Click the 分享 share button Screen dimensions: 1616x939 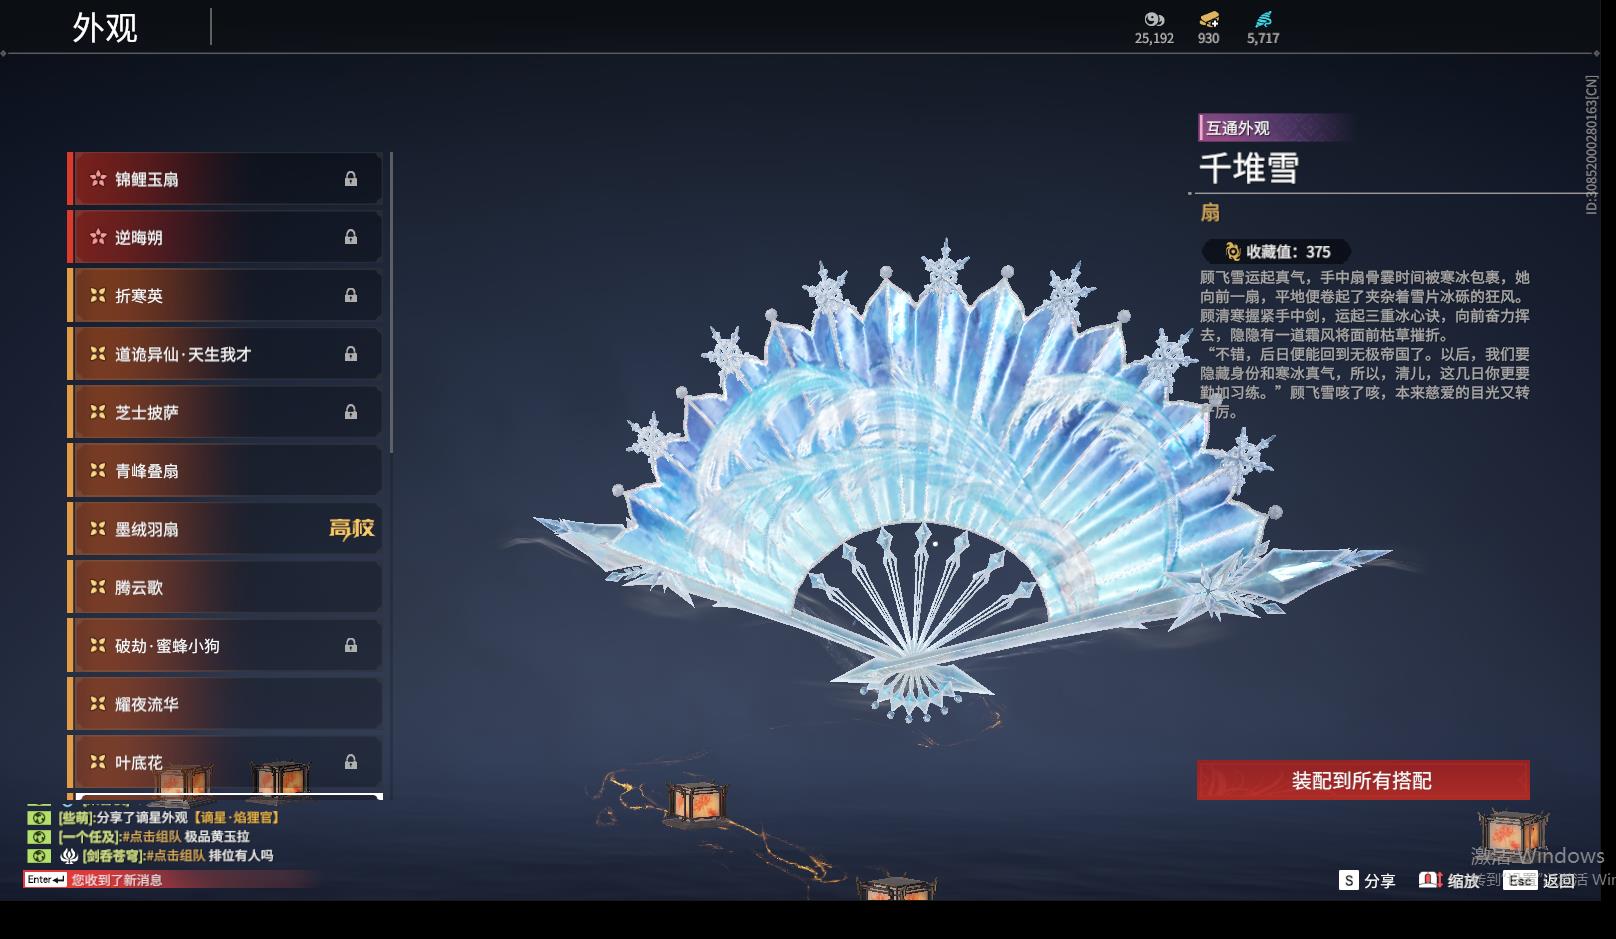pos(1367,880)
